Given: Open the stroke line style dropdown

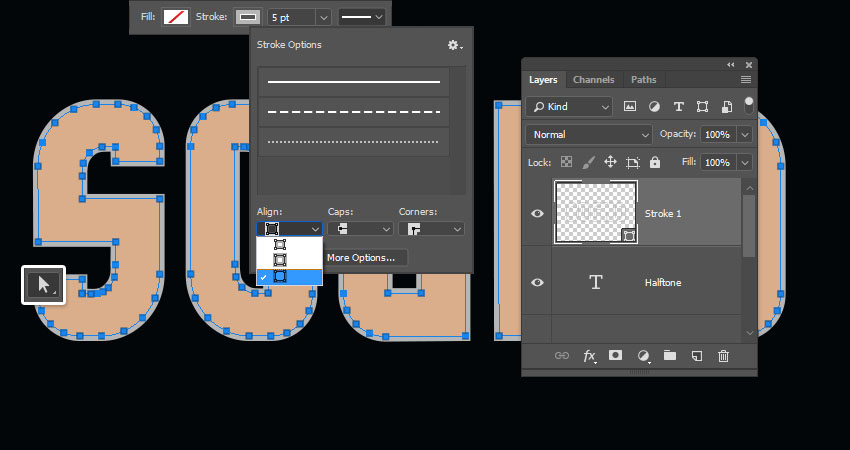Looking at the screenshot, I should (362, 17).
